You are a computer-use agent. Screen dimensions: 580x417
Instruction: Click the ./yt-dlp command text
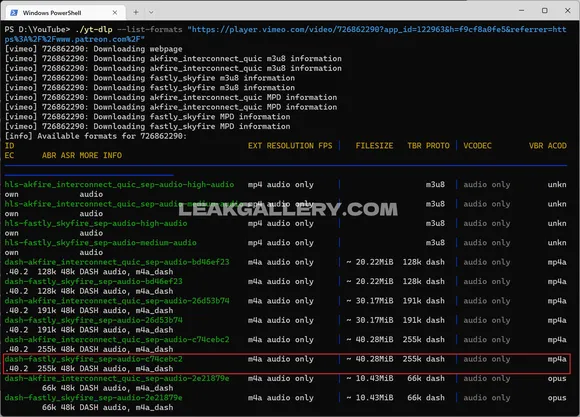pos(94,29)
